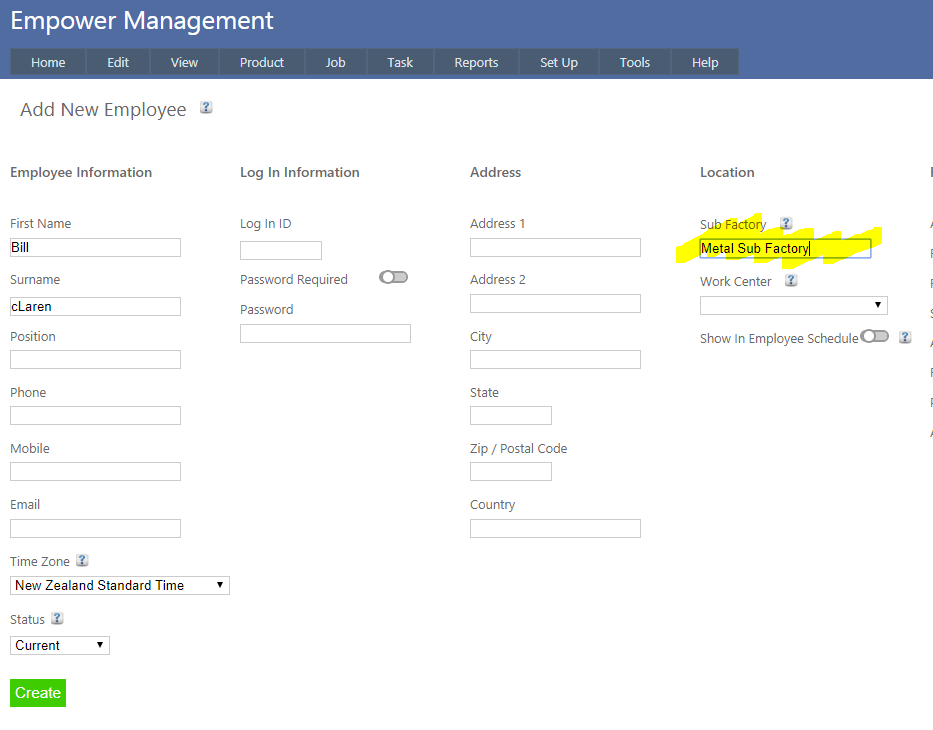Enable the Show In Employee Schedule switch
The width and height of the screenshot is (933, 730).
tap(874, 337)
